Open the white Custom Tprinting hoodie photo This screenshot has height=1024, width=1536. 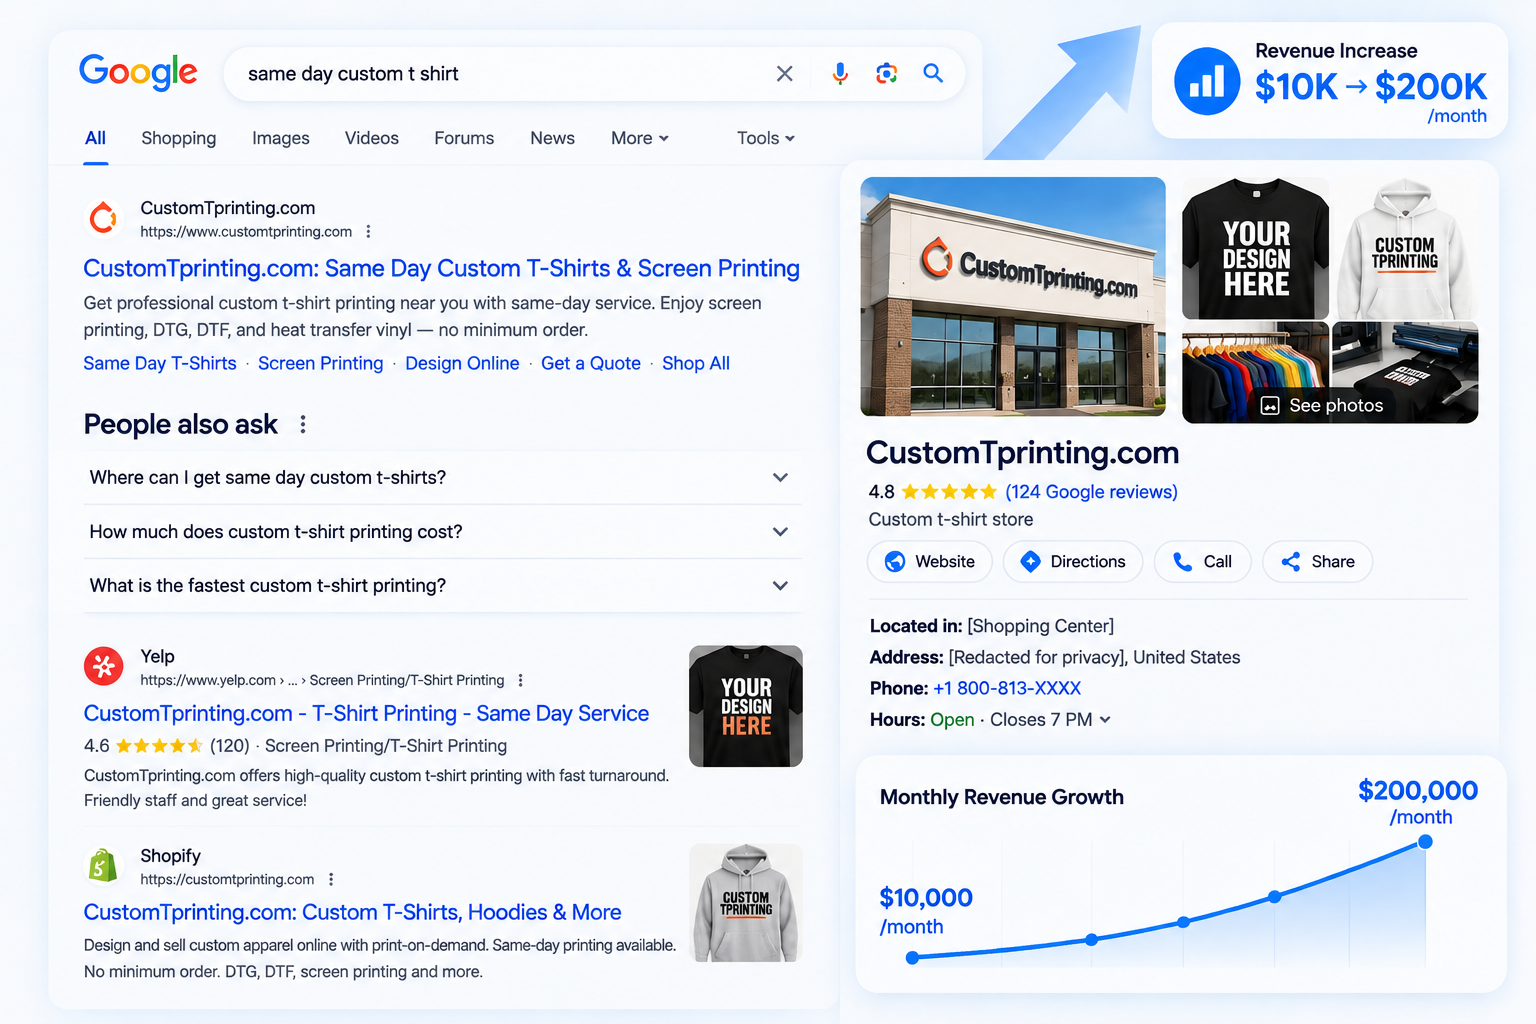(1405, 248)
